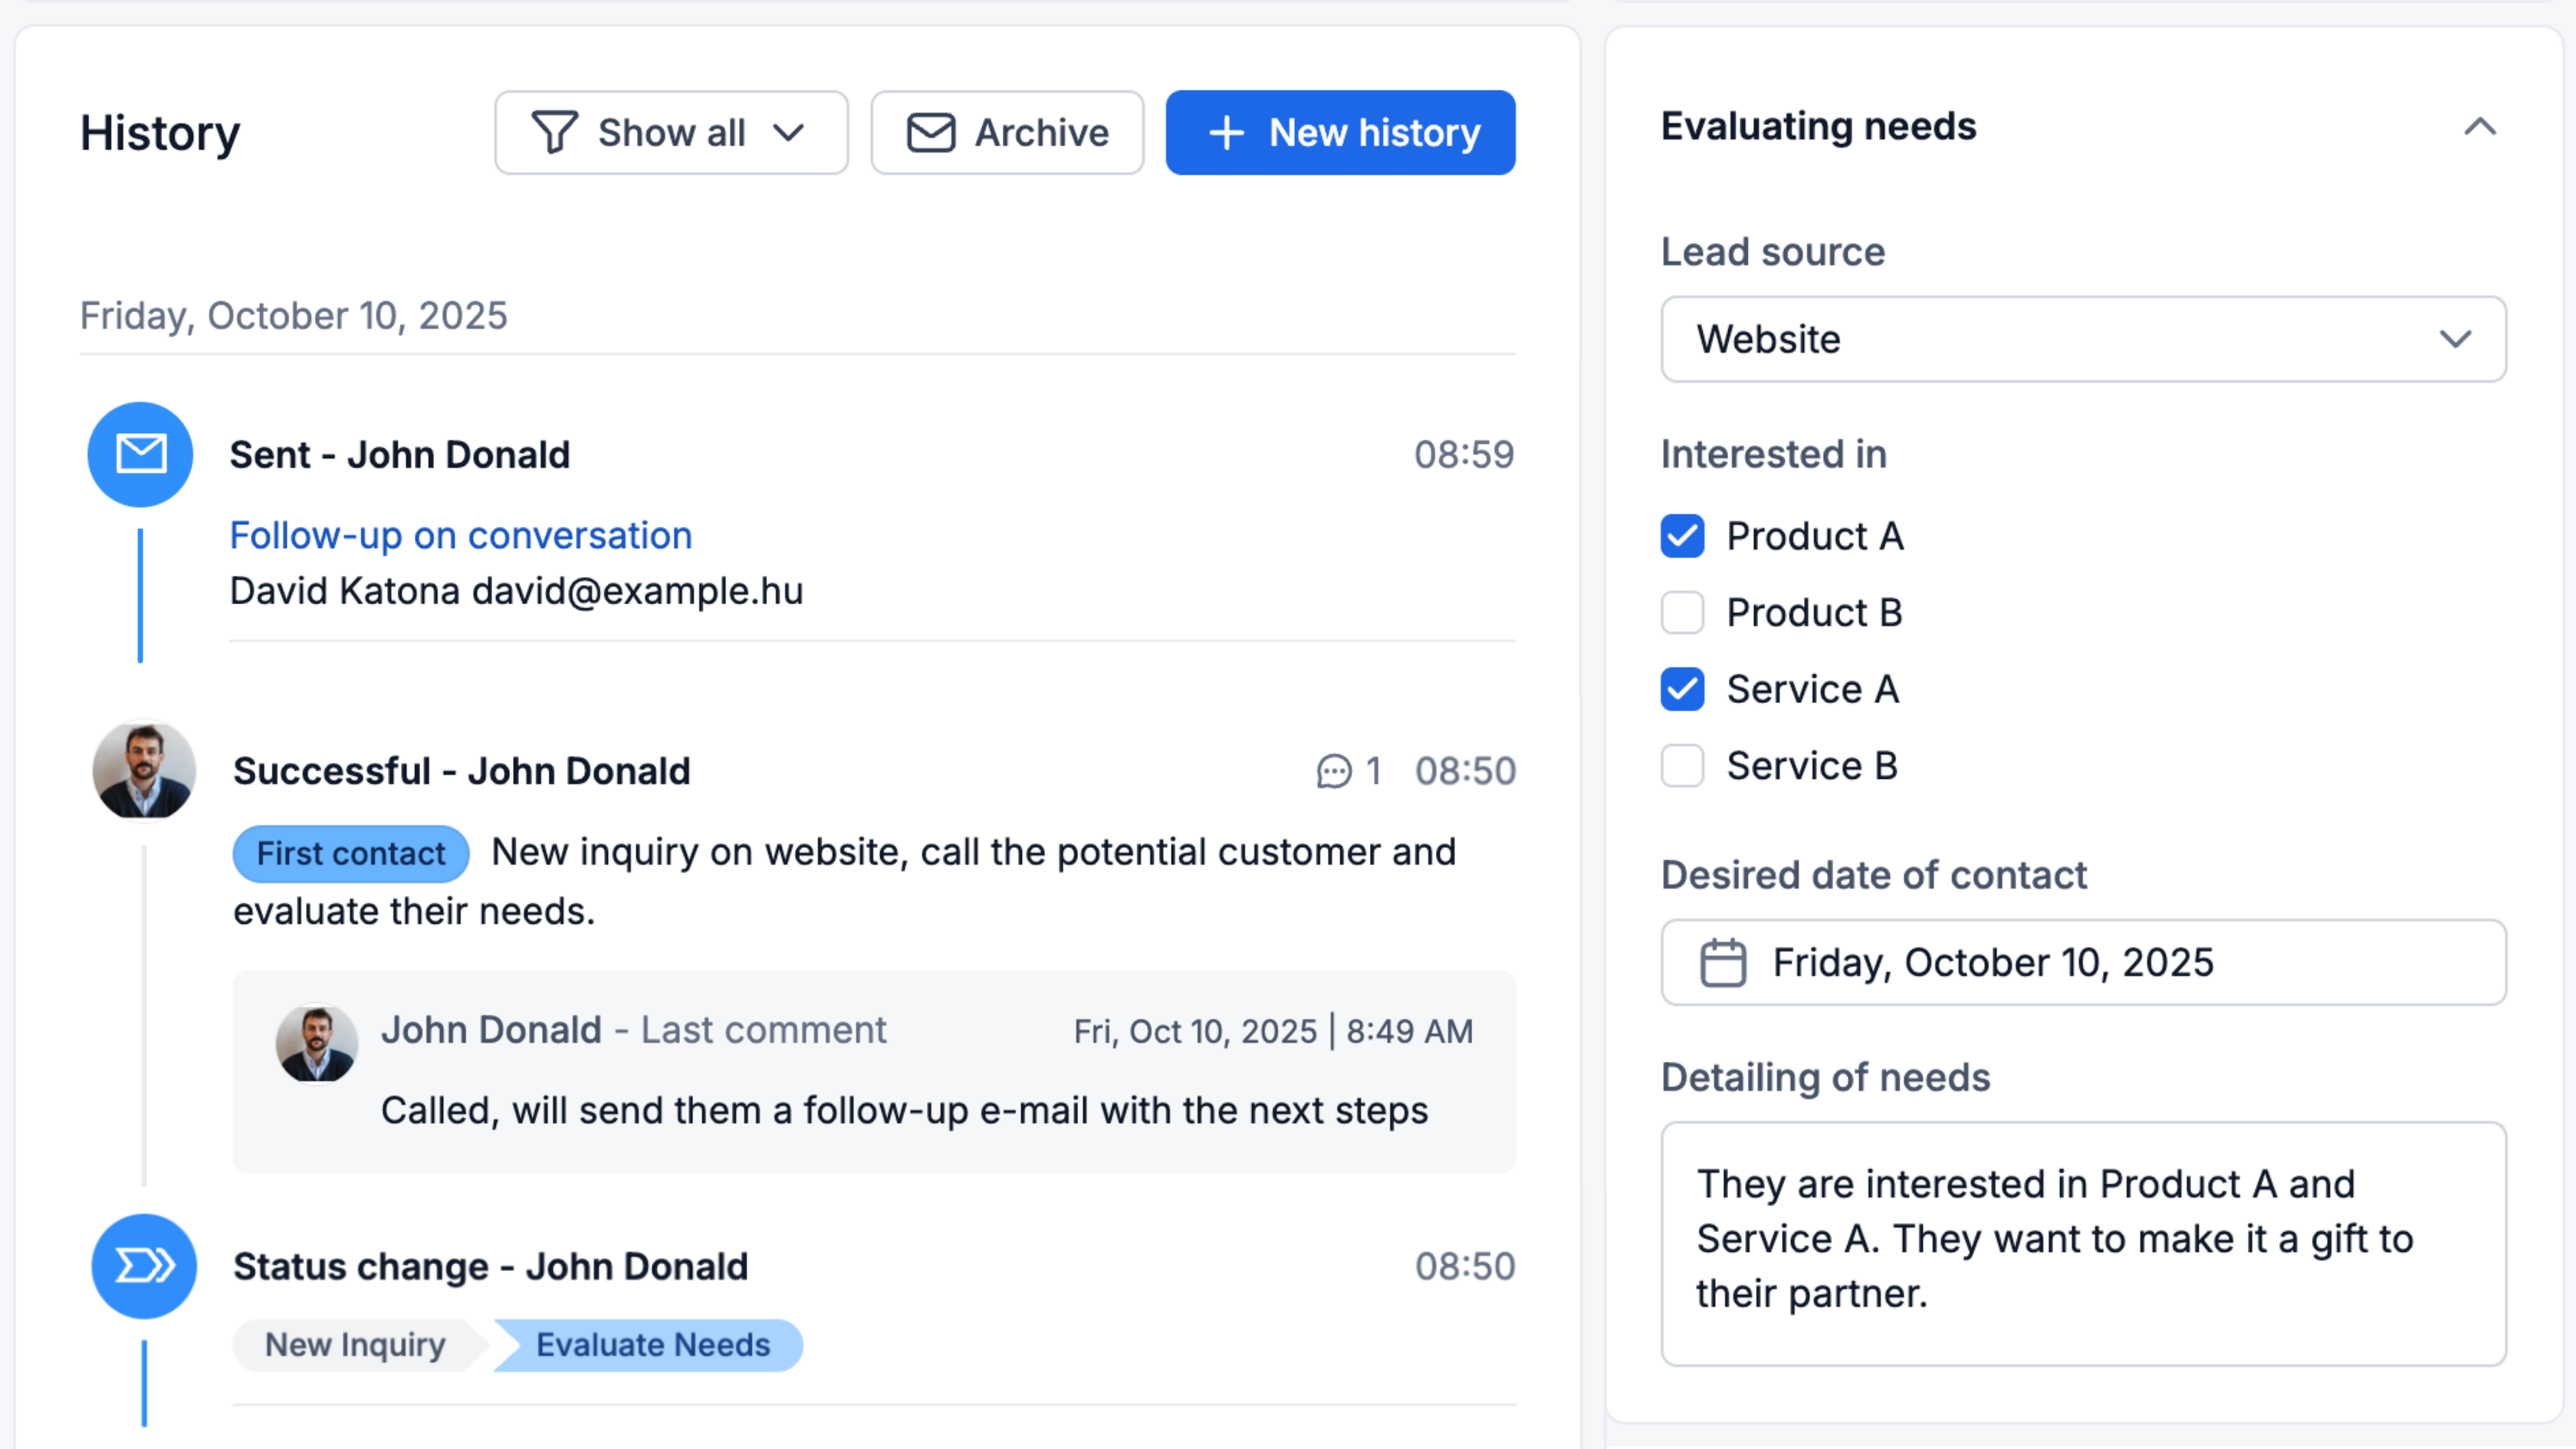This screenshot has width=2576, height=1449.
Task: Click the sent email envelope icon
Action: (140, 454)
